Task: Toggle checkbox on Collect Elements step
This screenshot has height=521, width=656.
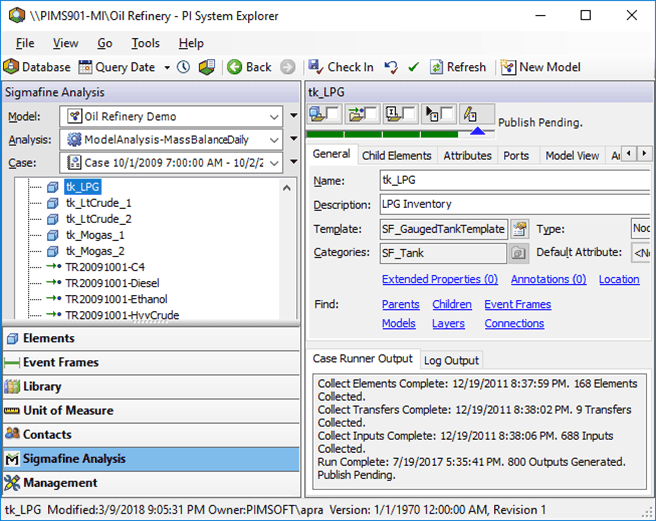Action: (332, 113)
